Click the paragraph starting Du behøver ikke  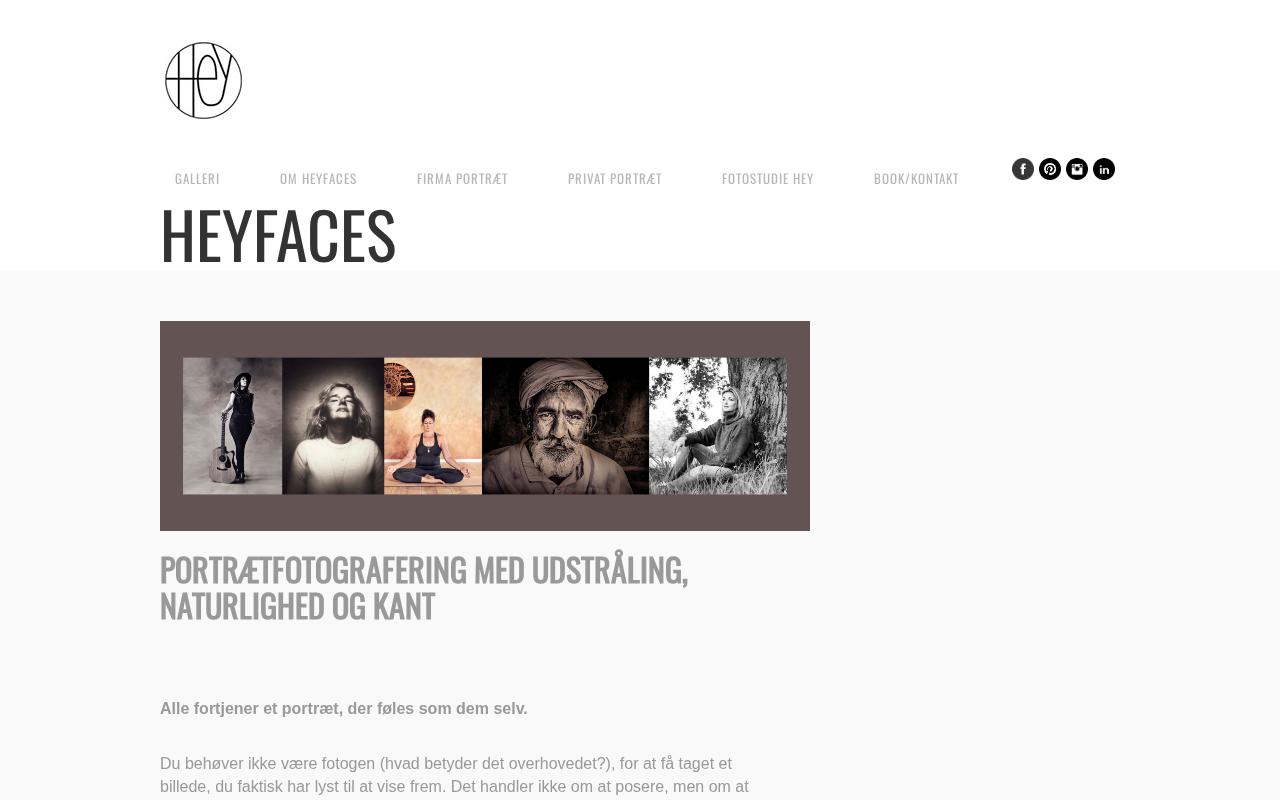pyautogui.click(x=455, y=776)
